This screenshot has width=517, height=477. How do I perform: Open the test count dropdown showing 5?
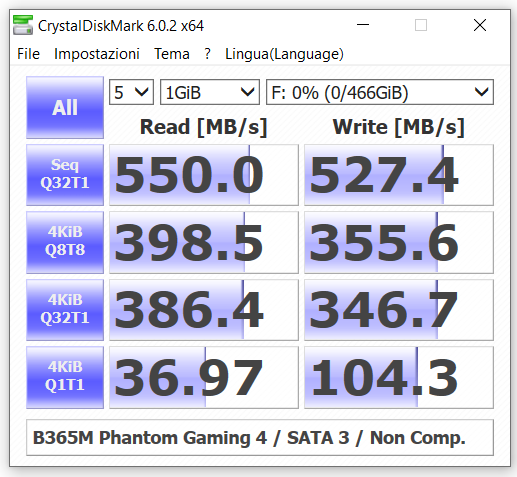click(131, 92)
